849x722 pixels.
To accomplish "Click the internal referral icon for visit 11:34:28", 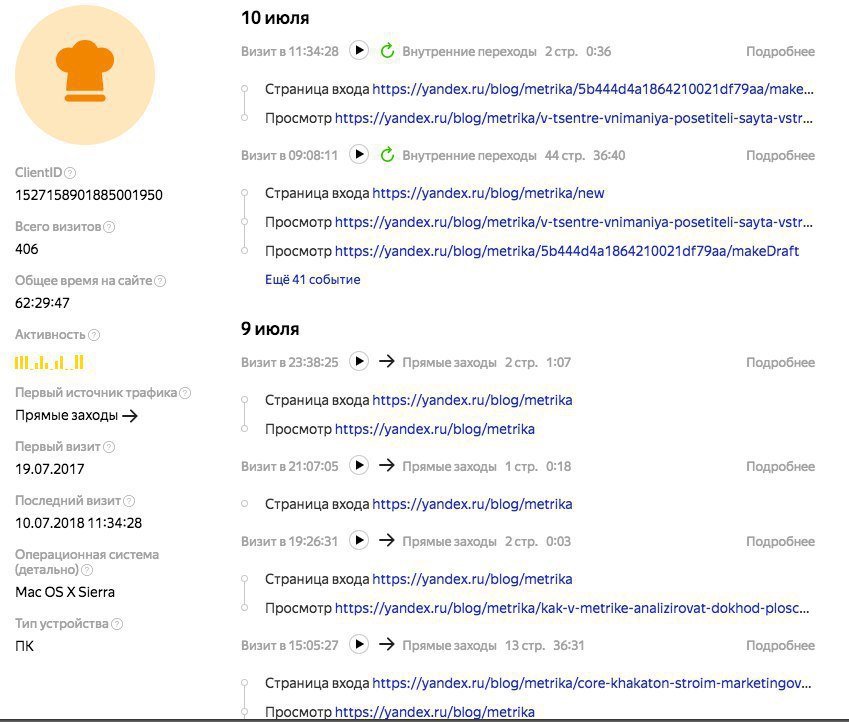I will [387, 51].
